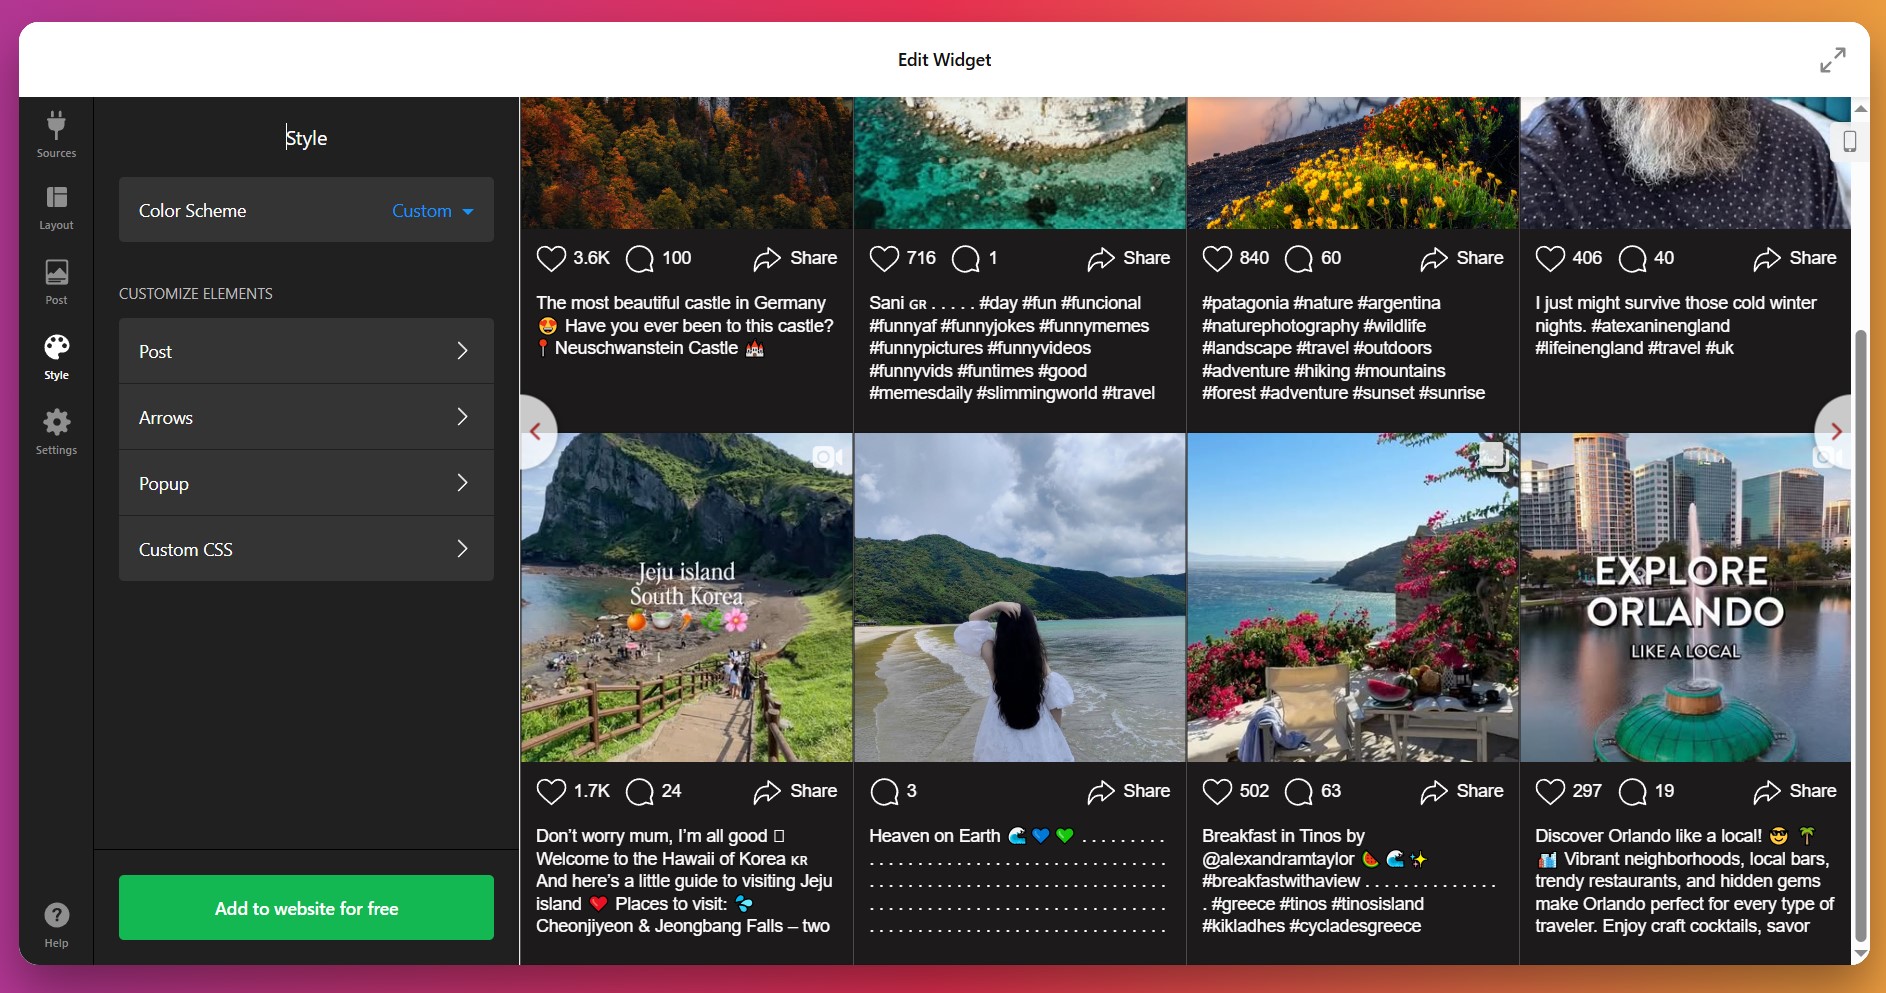This screenshot has width=1886, height=993.
Task: Open the Custom CSS editor
Action: (x=305, y=548)
